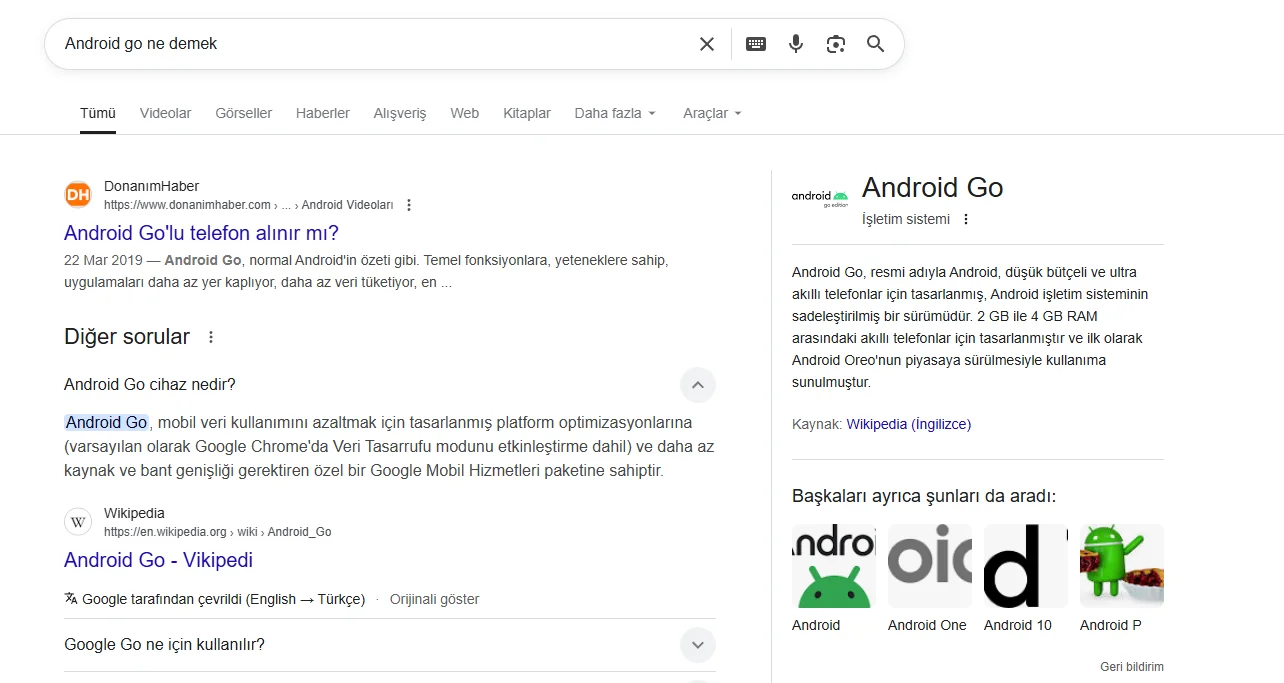
Task: Click the Başkaları ayrıca şunları da aradı heading
Action: (924, 496)
